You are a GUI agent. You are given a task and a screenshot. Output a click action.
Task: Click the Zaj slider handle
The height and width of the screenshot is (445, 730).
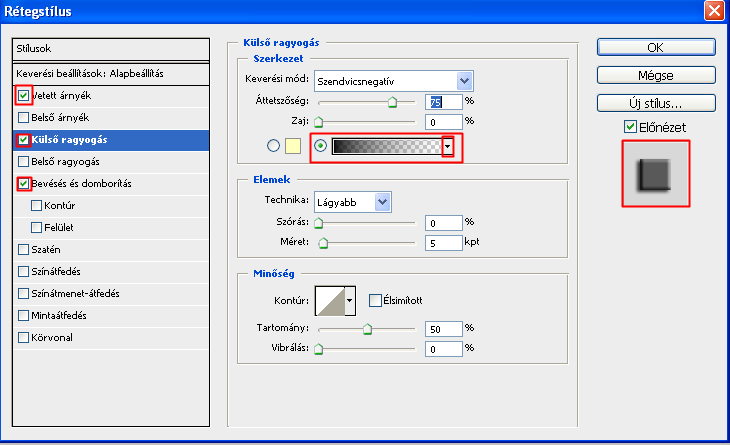pos(318,122)
